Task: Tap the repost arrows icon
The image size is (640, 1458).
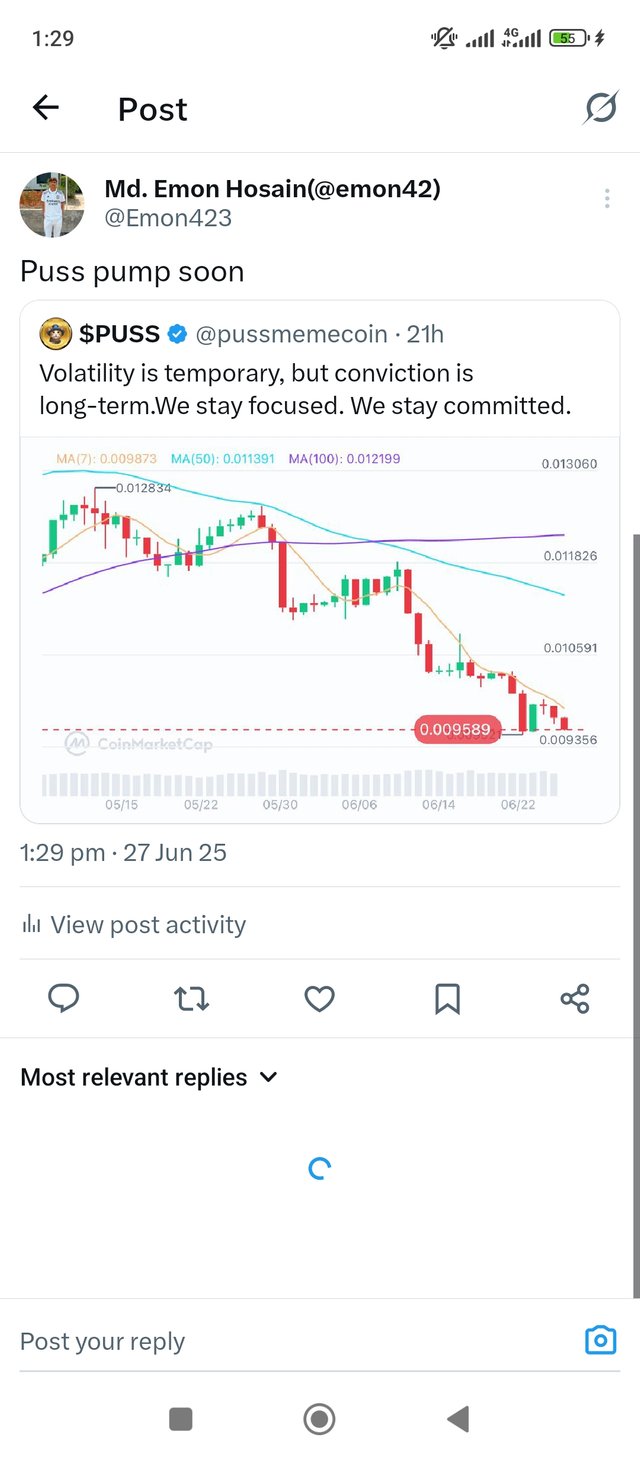Action: click(191, 998)
